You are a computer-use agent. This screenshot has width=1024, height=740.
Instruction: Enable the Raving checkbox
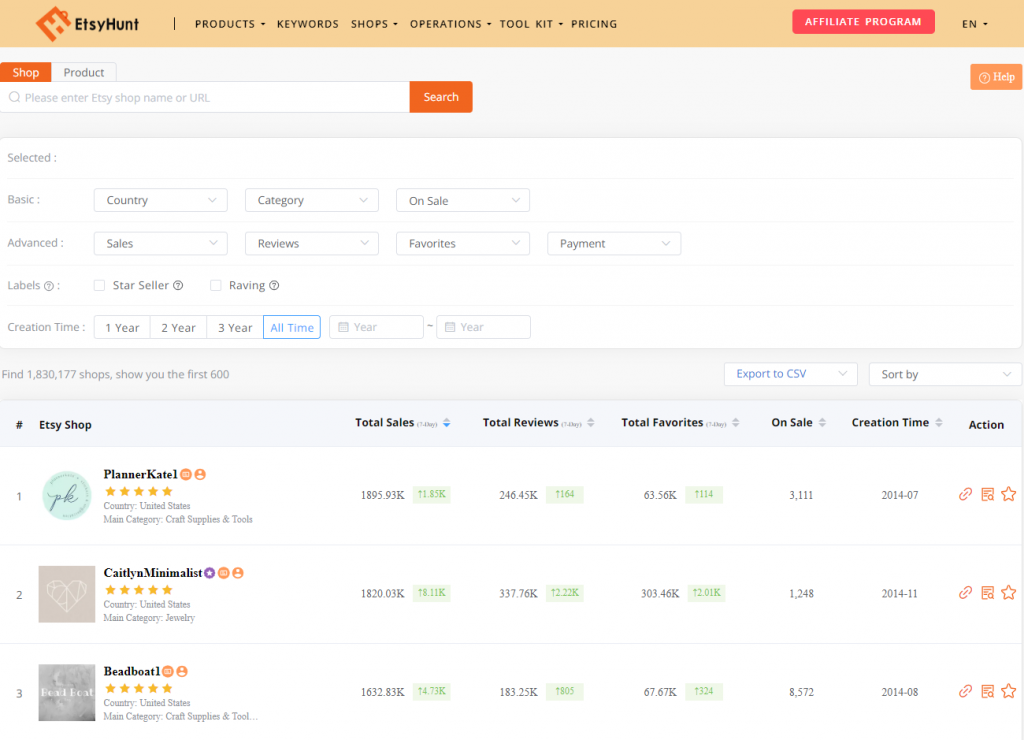click(x=216, y=285)
